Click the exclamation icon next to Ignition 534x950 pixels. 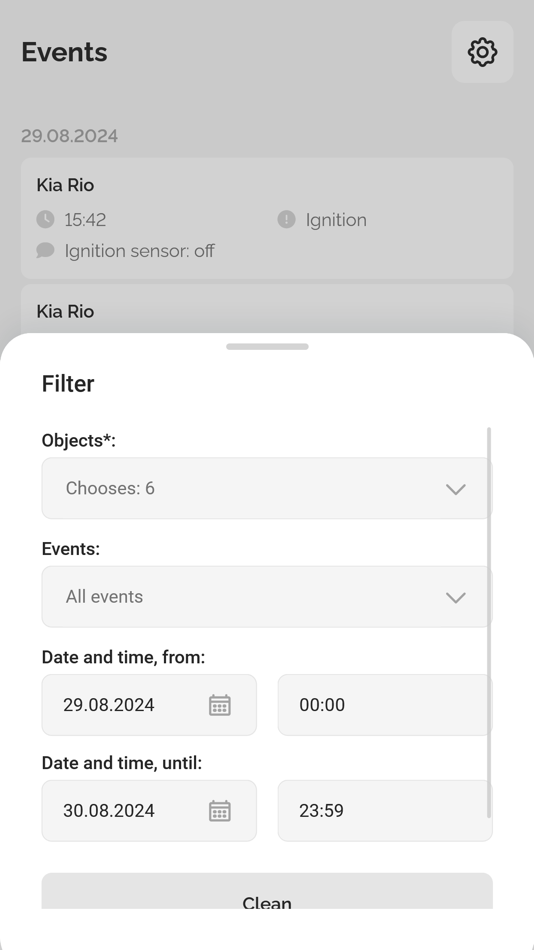(x=286, y=219)
